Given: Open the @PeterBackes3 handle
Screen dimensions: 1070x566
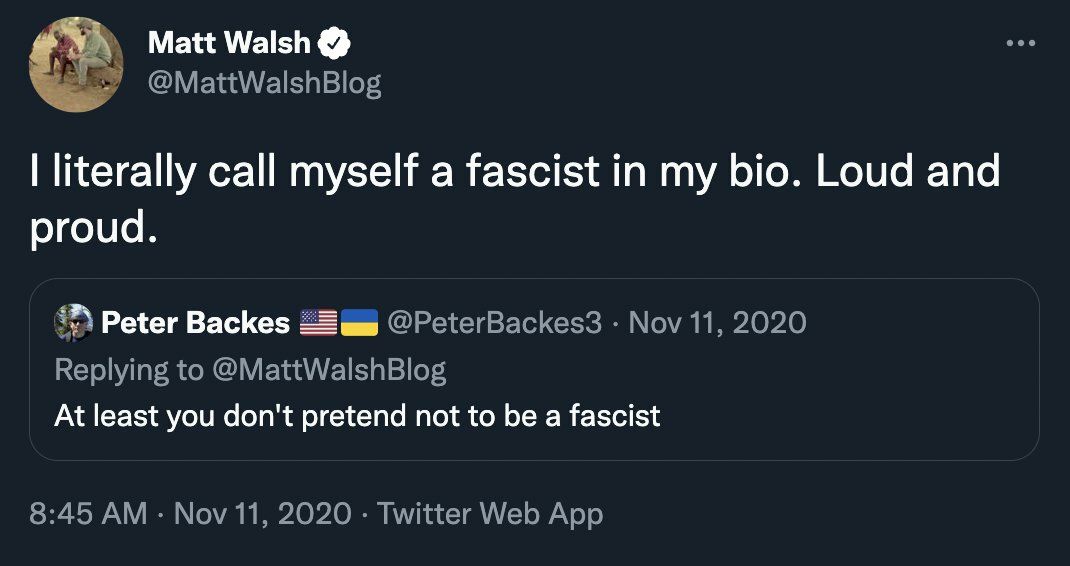Looking at the screenshot, I should point(494,322).
